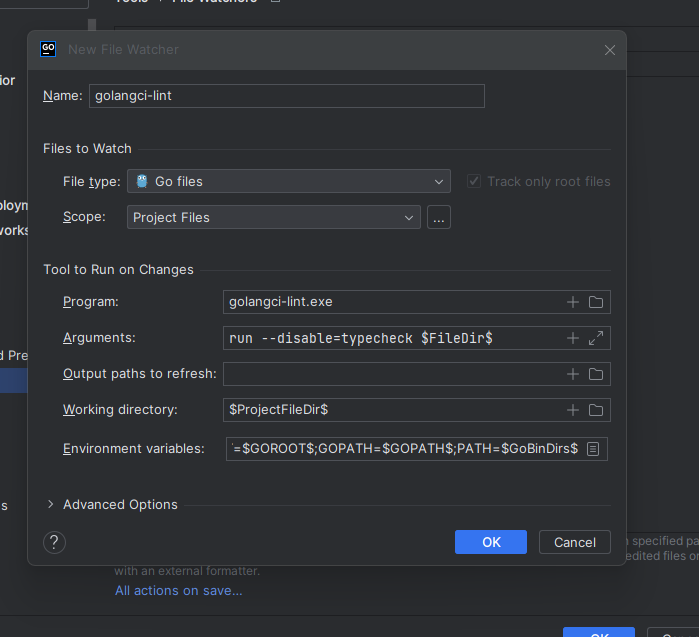Open the Scope dropdown showing Project Files

click(x=273, y=217)
